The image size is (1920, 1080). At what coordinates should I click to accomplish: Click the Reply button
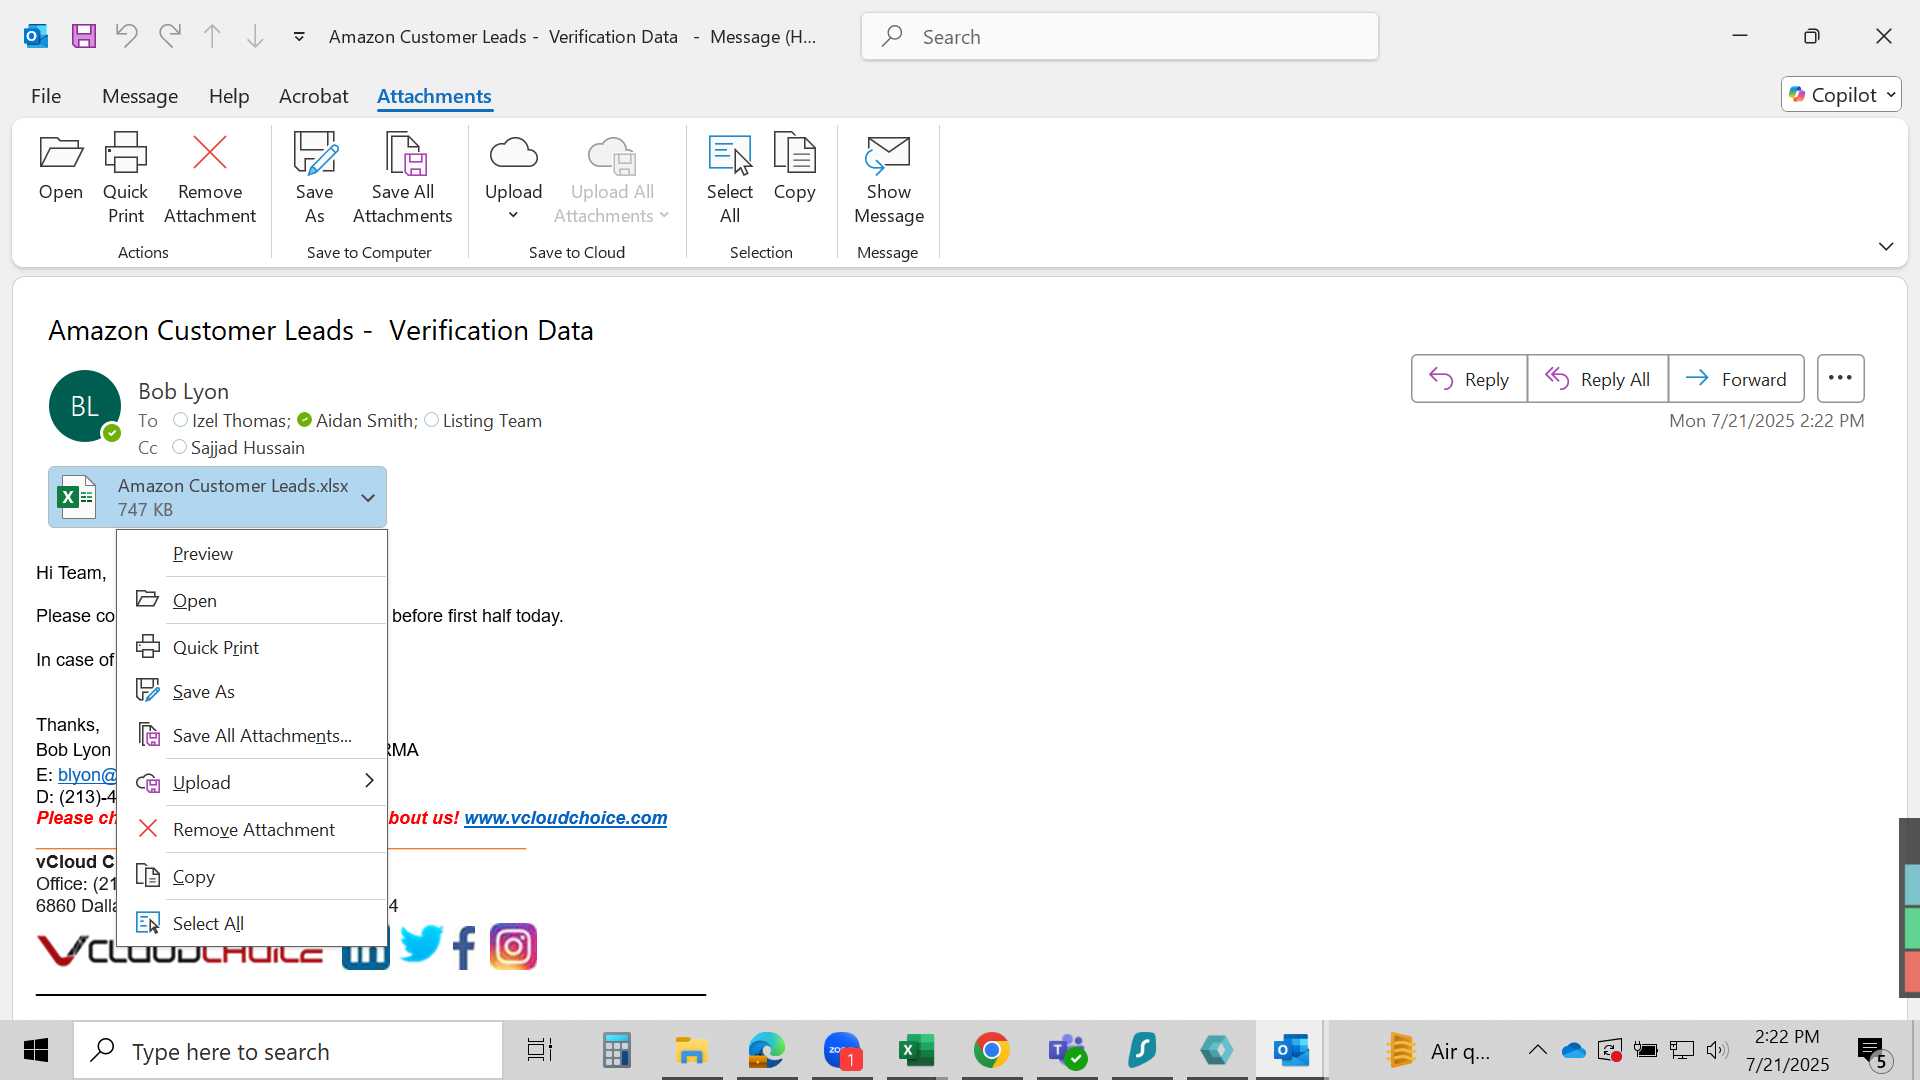1469,379
